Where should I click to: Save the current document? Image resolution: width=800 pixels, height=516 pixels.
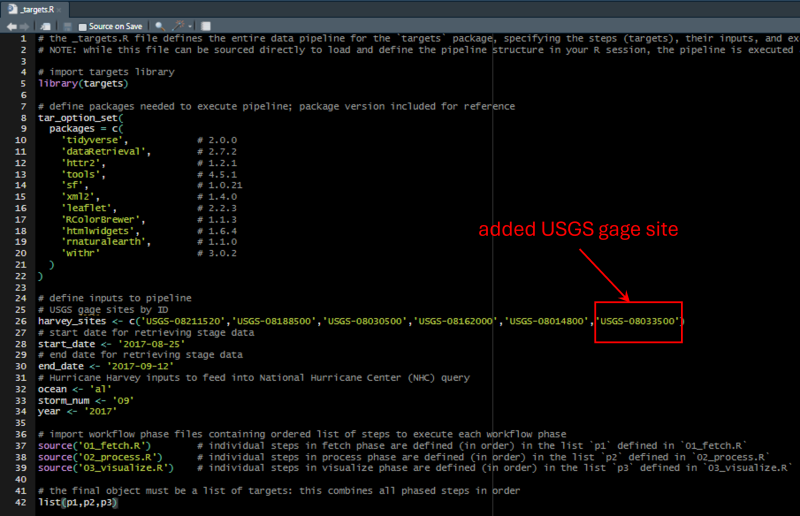(x=66, y=24)
